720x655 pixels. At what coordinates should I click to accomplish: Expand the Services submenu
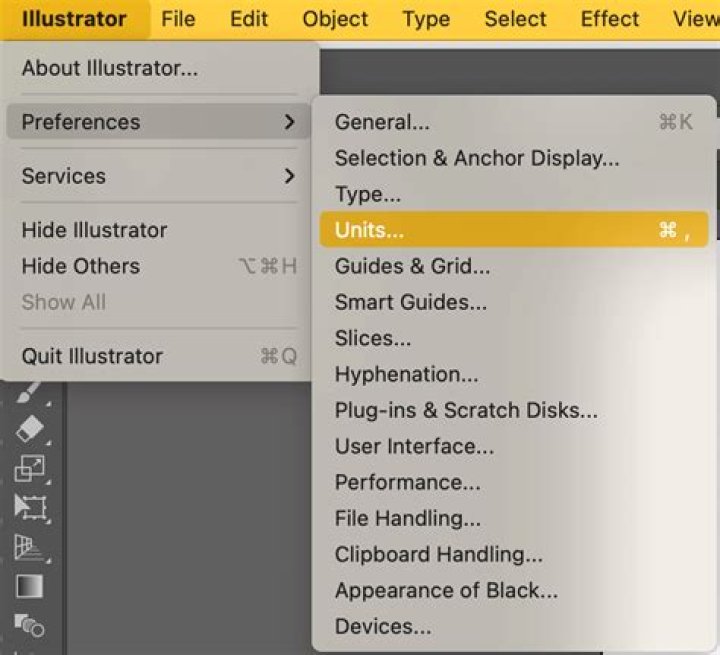tap(158, 176)
